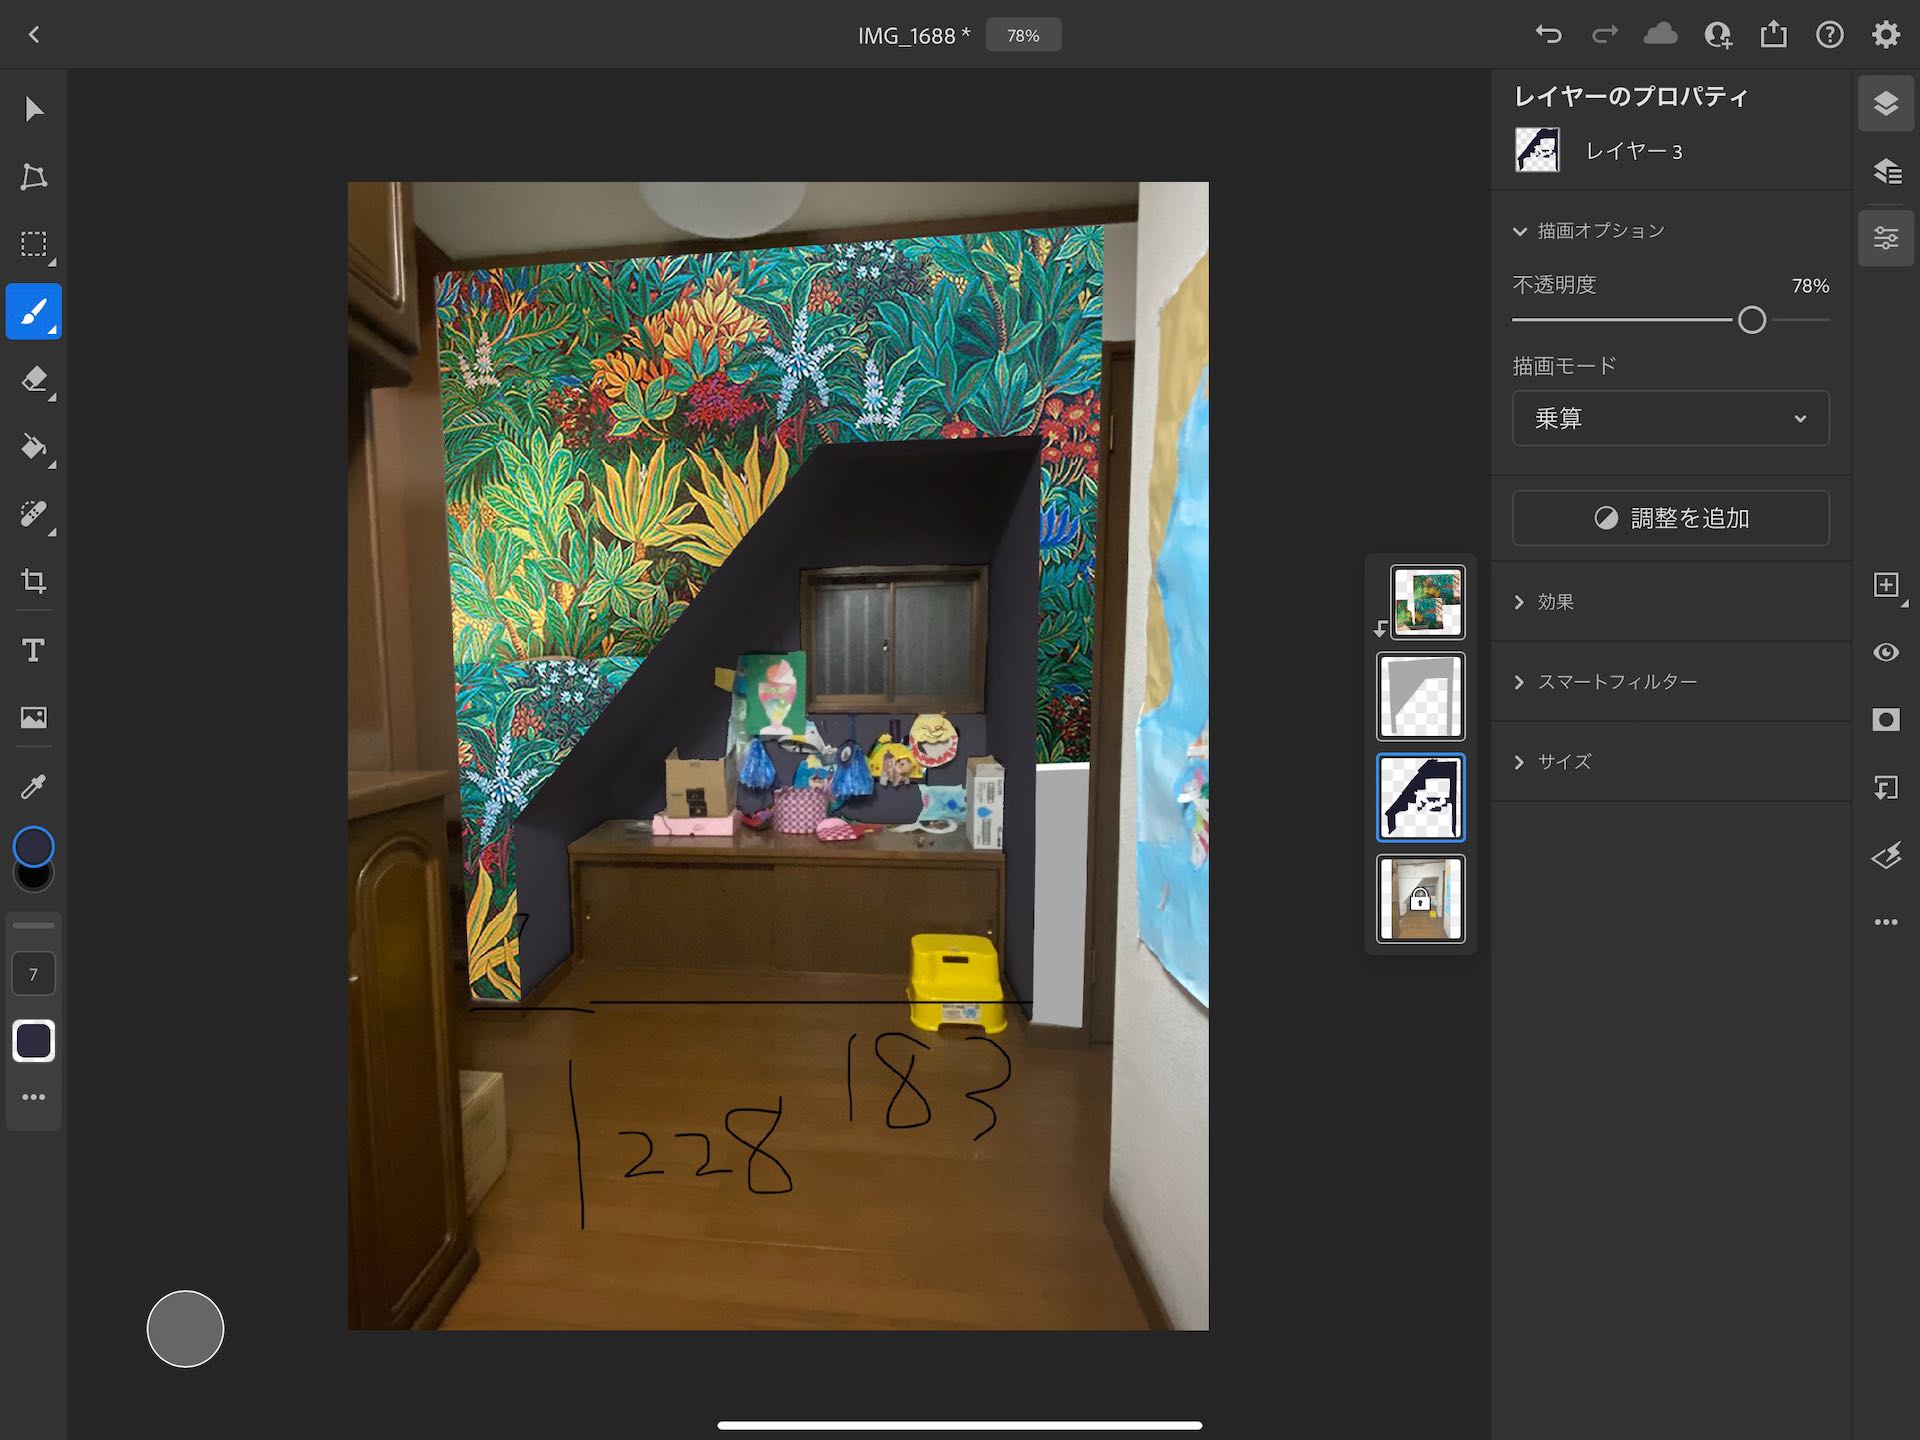Toggle the compact layer view panel

pyautogui.click(x=1886, y=104)
